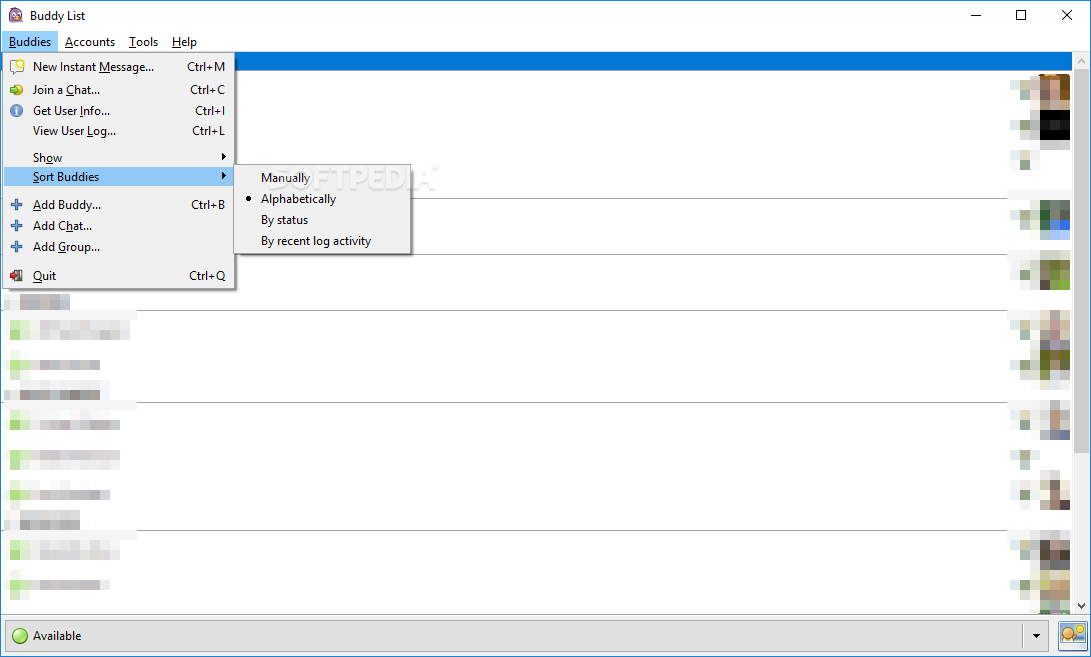Click the plus icon beside Add Group
This screenshot has width=1091, height=657.
tap(17, 246)
